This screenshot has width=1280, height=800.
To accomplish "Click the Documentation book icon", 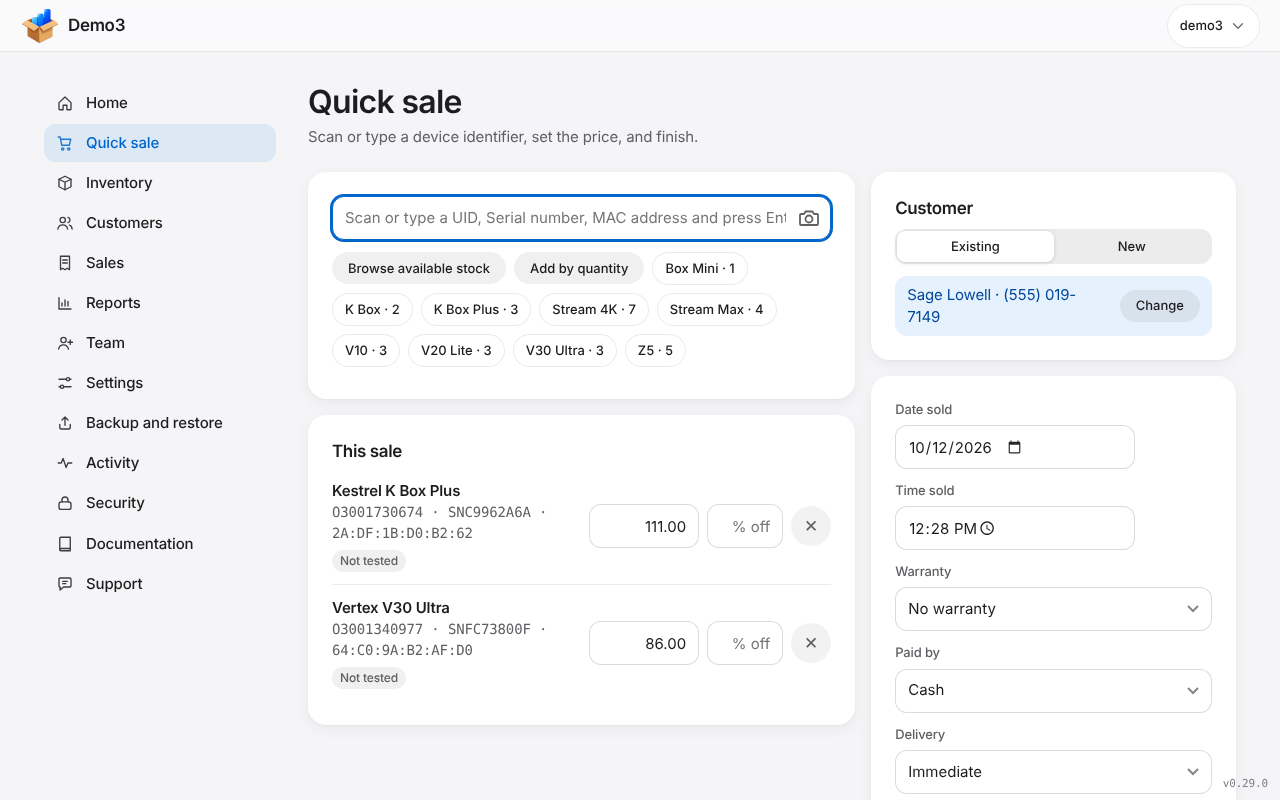I will [x=65, y=544].
